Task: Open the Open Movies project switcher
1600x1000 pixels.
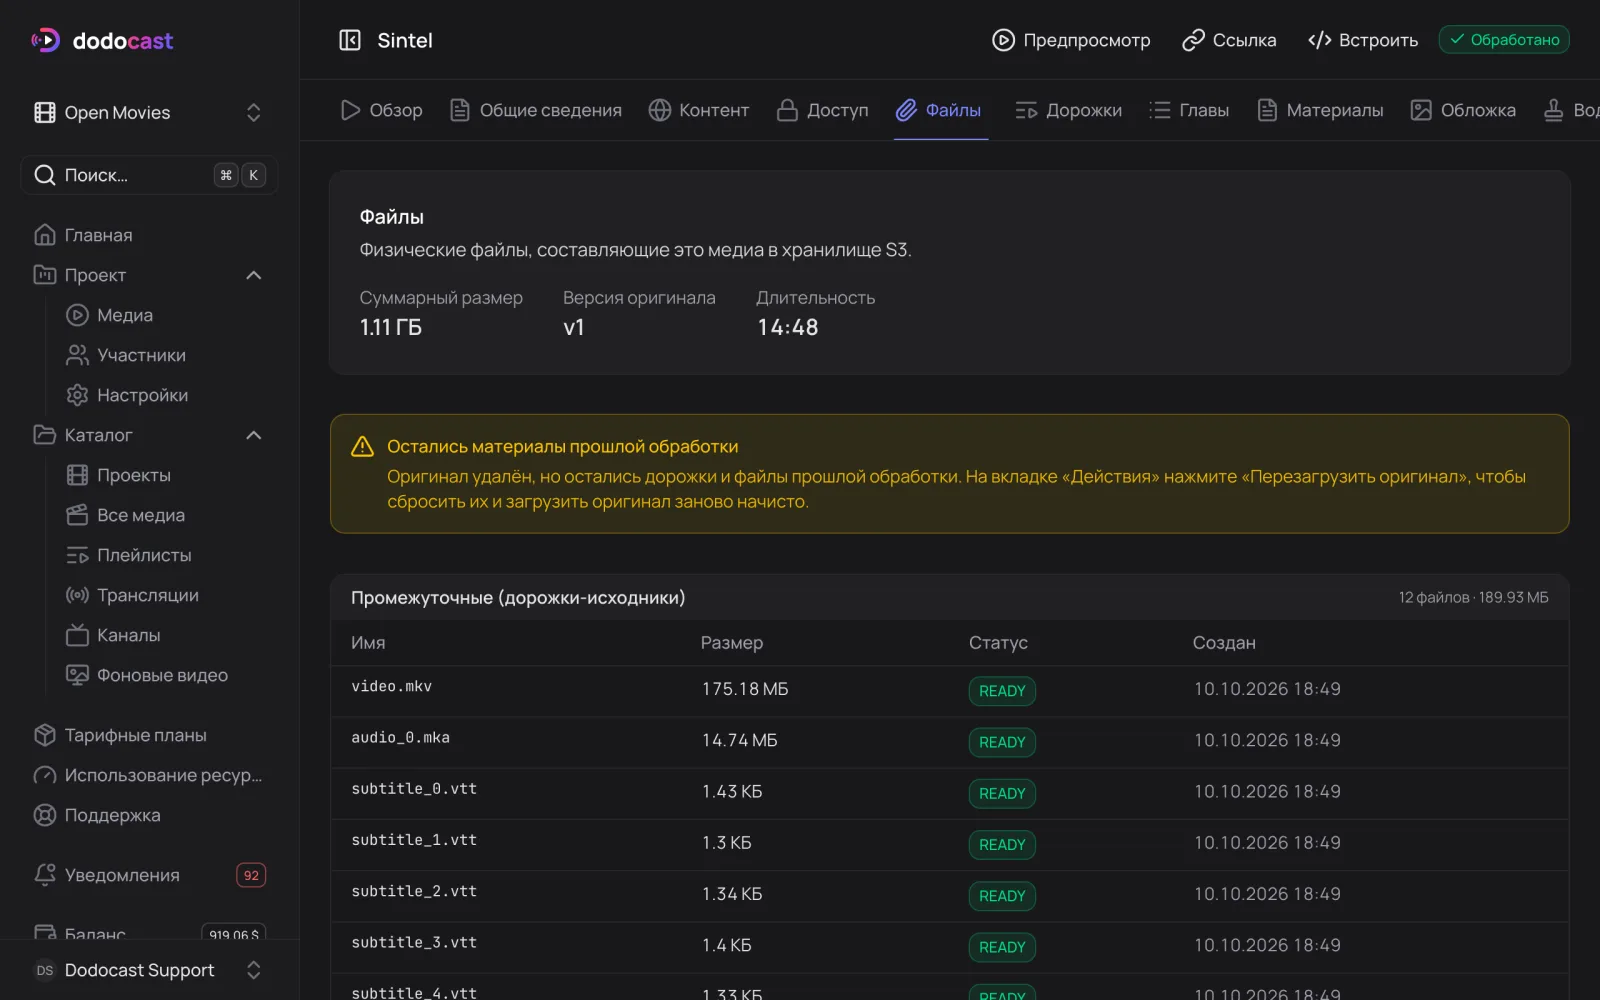Action: [x=149, y=112]
